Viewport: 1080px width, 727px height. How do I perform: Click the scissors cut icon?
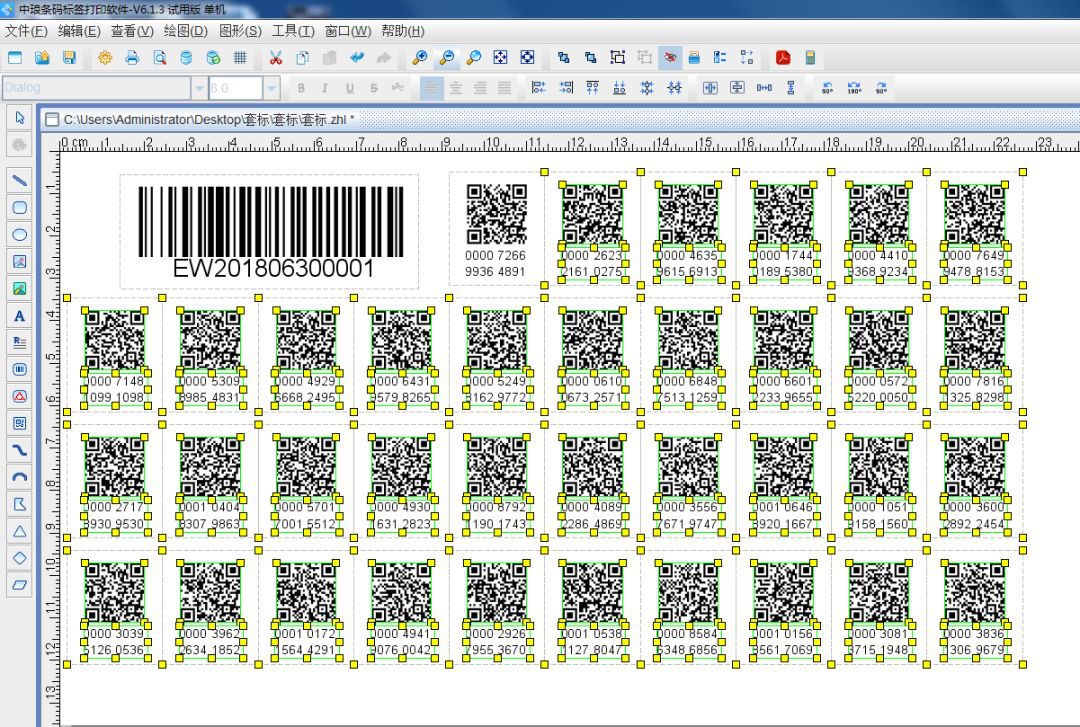pos(275,58)
